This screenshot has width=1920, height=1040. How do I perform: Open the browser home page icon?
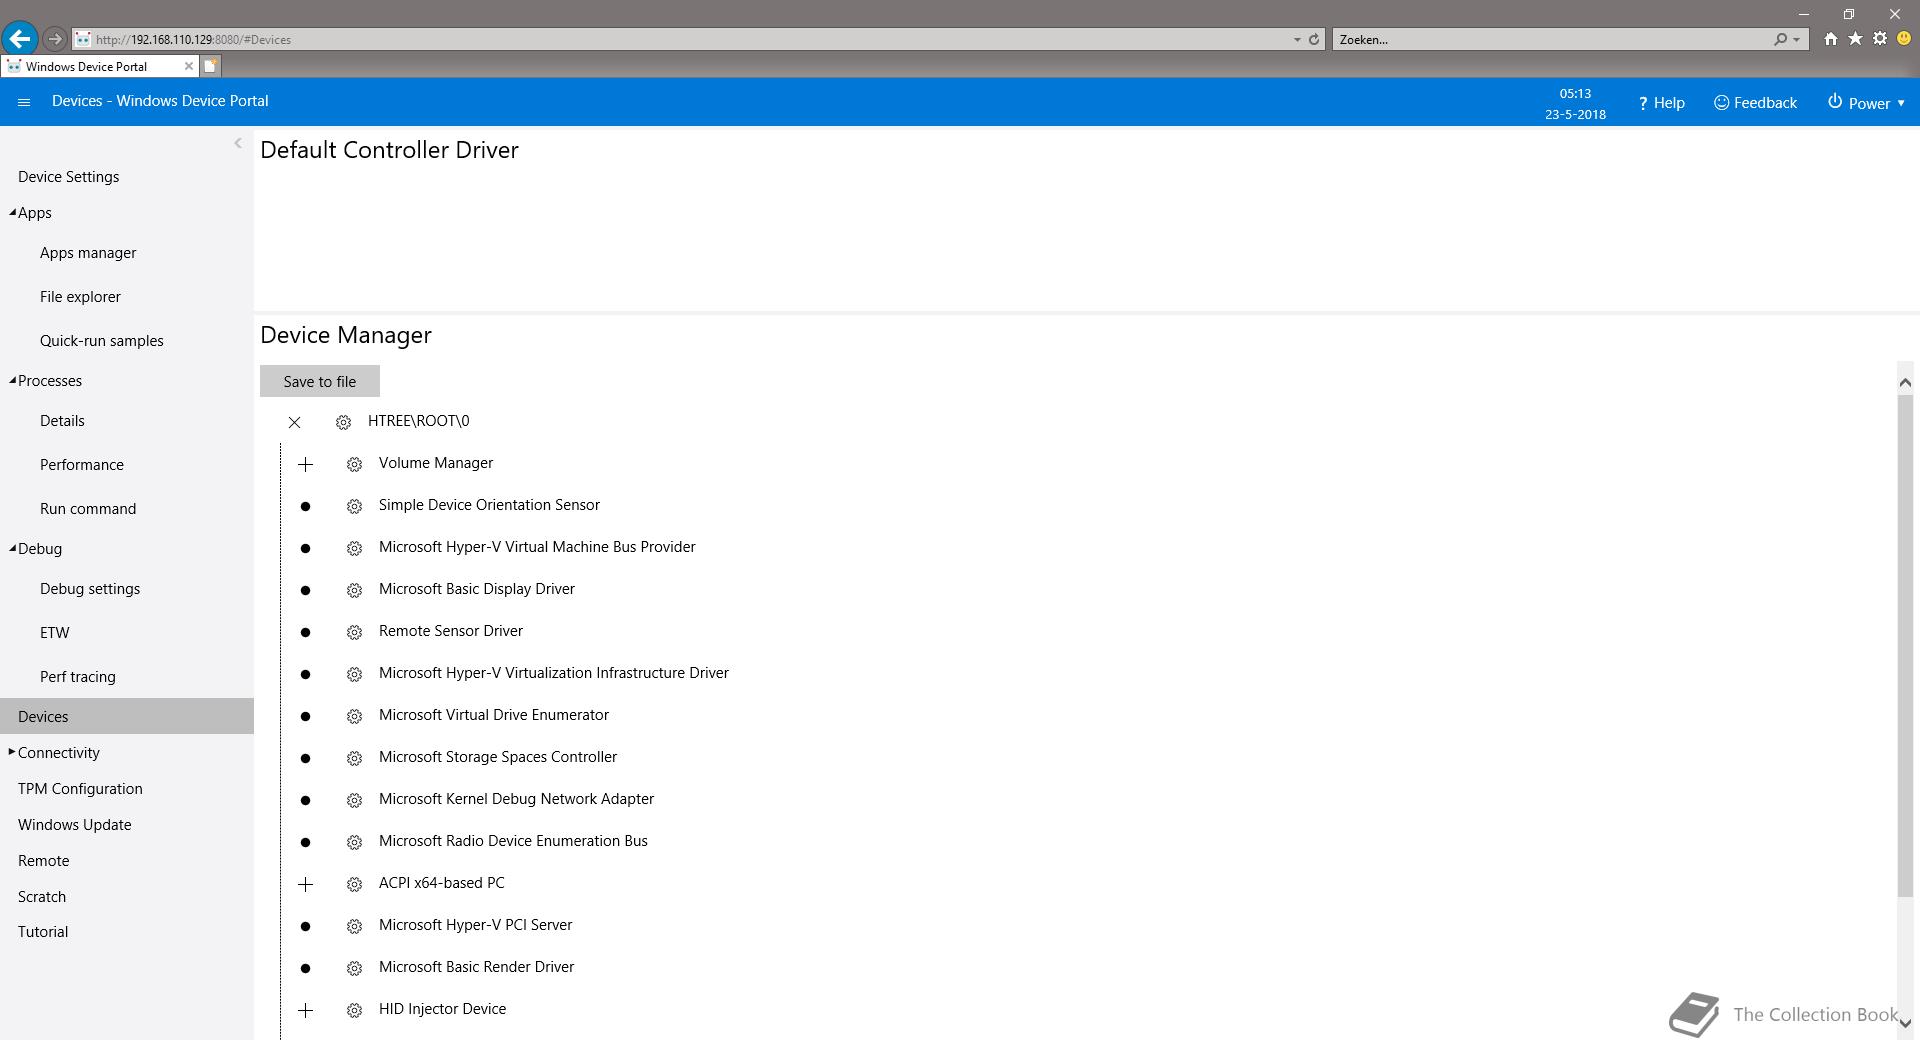pos(1830,39)
